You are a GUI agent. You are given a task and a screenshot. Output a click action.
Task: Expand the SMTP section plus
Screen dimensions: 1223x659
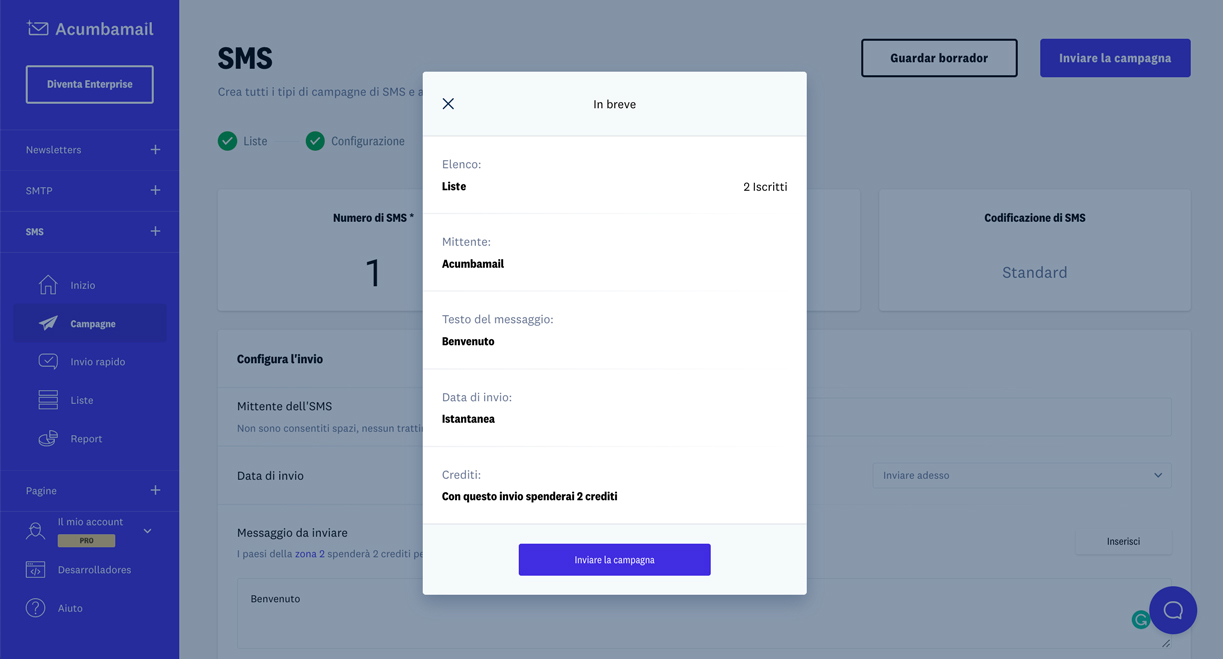point(155,190)
